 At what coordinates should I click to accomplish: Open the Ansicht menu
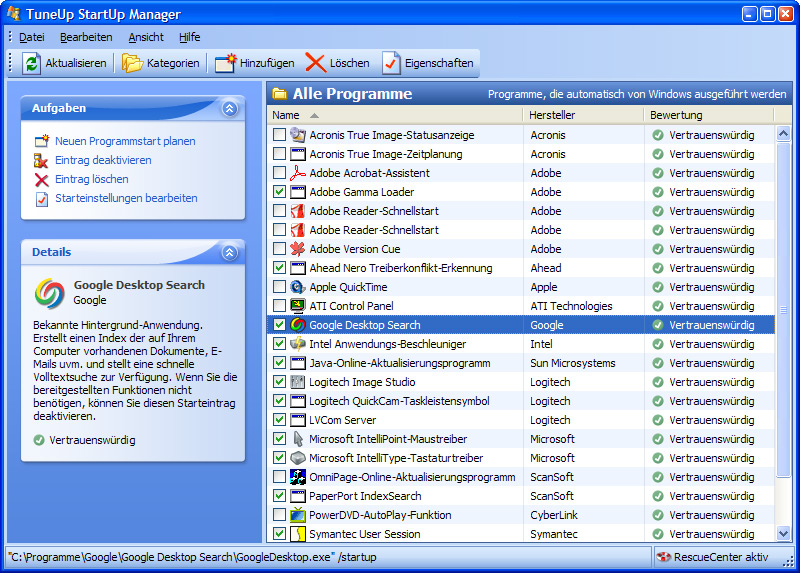[146, 37]
